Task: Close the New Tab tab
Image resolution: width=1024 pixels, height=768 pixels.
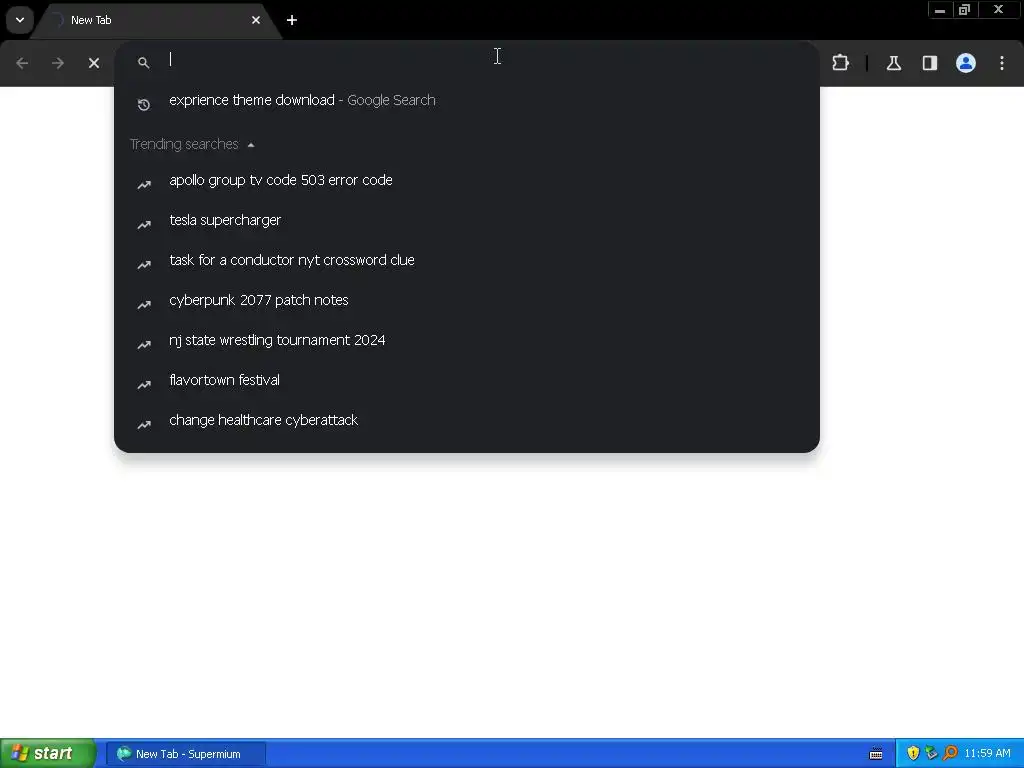Action: (256, 20)
